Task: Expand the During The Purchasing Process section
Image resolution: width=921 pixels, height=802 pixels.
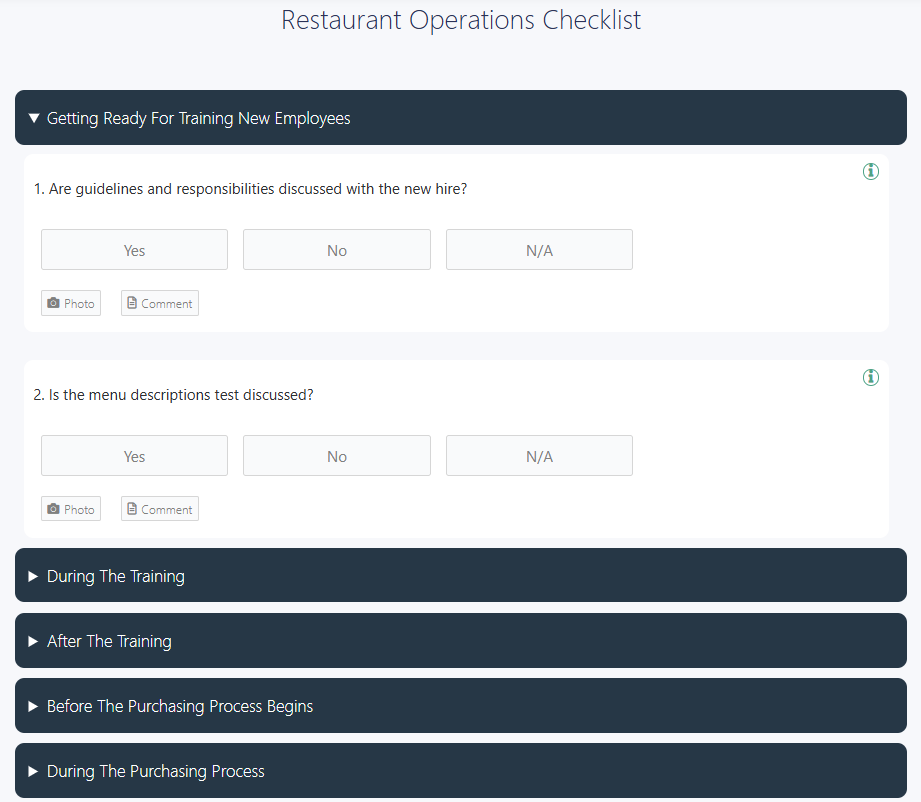Action: coord(460,770)
